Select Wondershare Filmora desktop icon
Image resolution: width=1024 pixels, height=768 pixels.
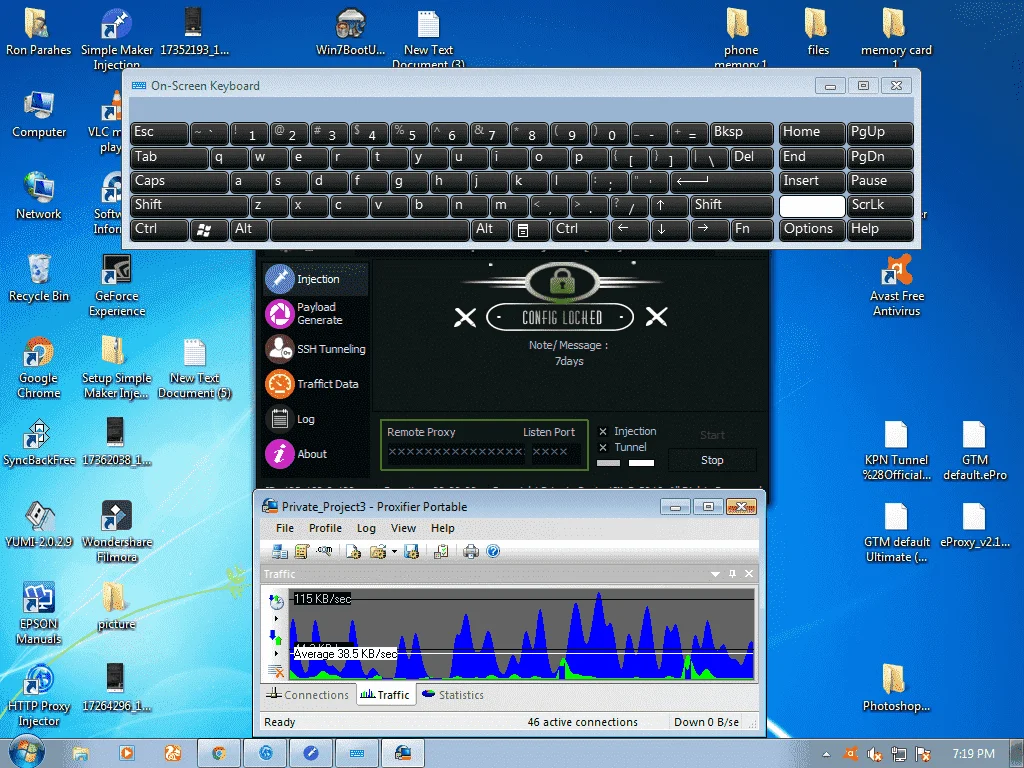pyautogui.click(x=117, y=532)
